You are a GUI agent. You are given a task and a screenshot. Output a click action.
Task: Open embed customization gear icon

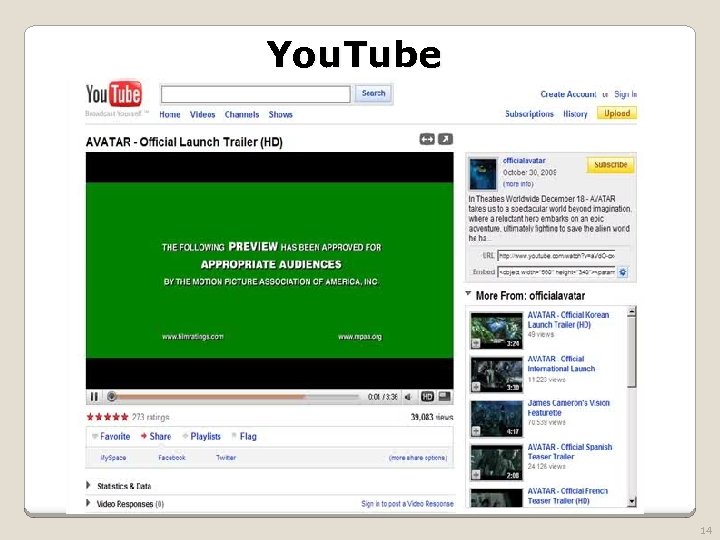(x=623, y=272)
